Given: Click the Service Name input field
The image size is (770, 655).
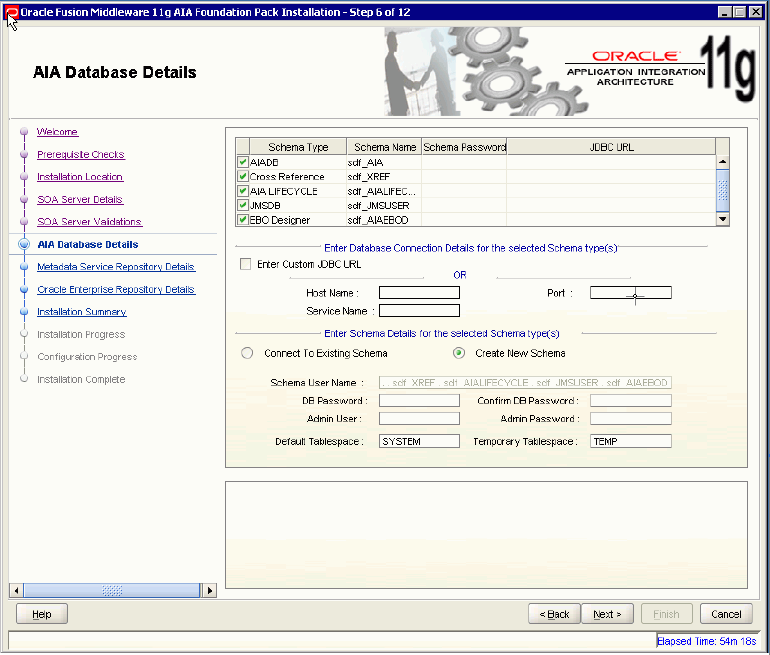Looking at the screenshot, I should tap(419, 310).
